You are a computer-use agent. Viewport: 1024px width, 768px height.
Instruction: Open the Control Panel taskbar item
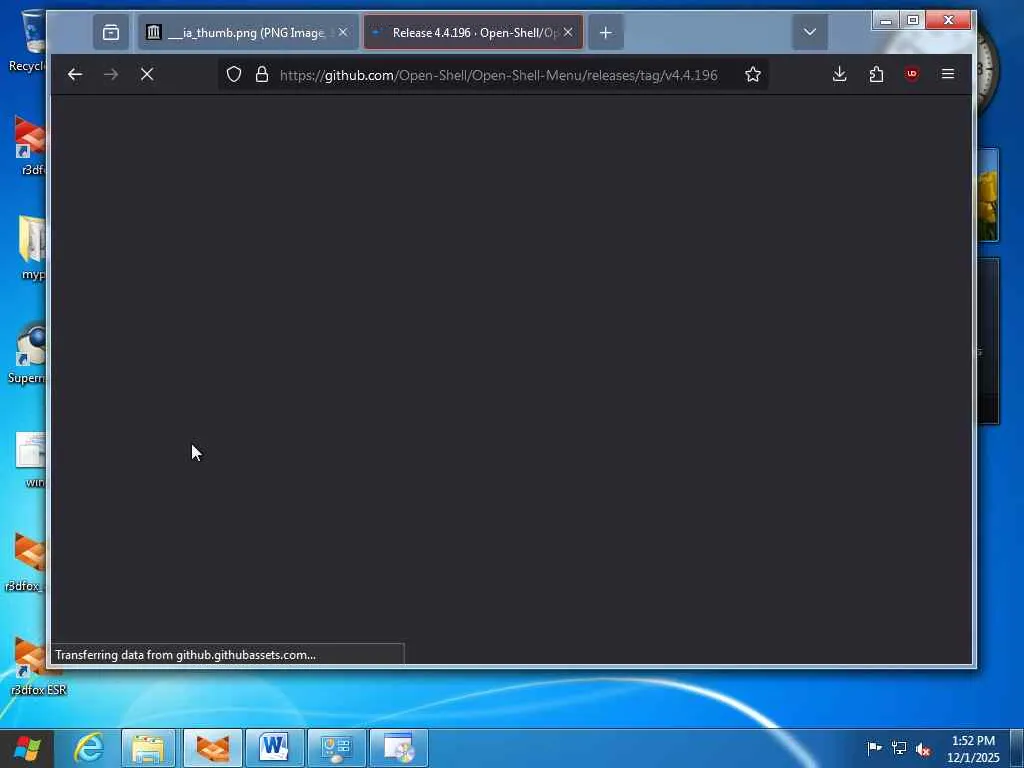point(337,748)
